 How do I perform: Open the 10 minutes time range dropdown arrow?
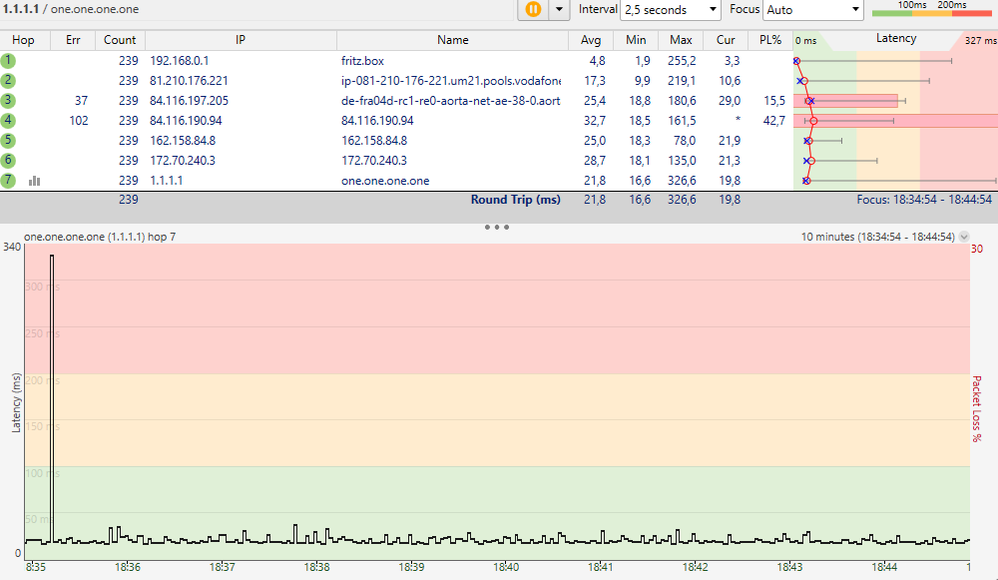tap(964, 237)
